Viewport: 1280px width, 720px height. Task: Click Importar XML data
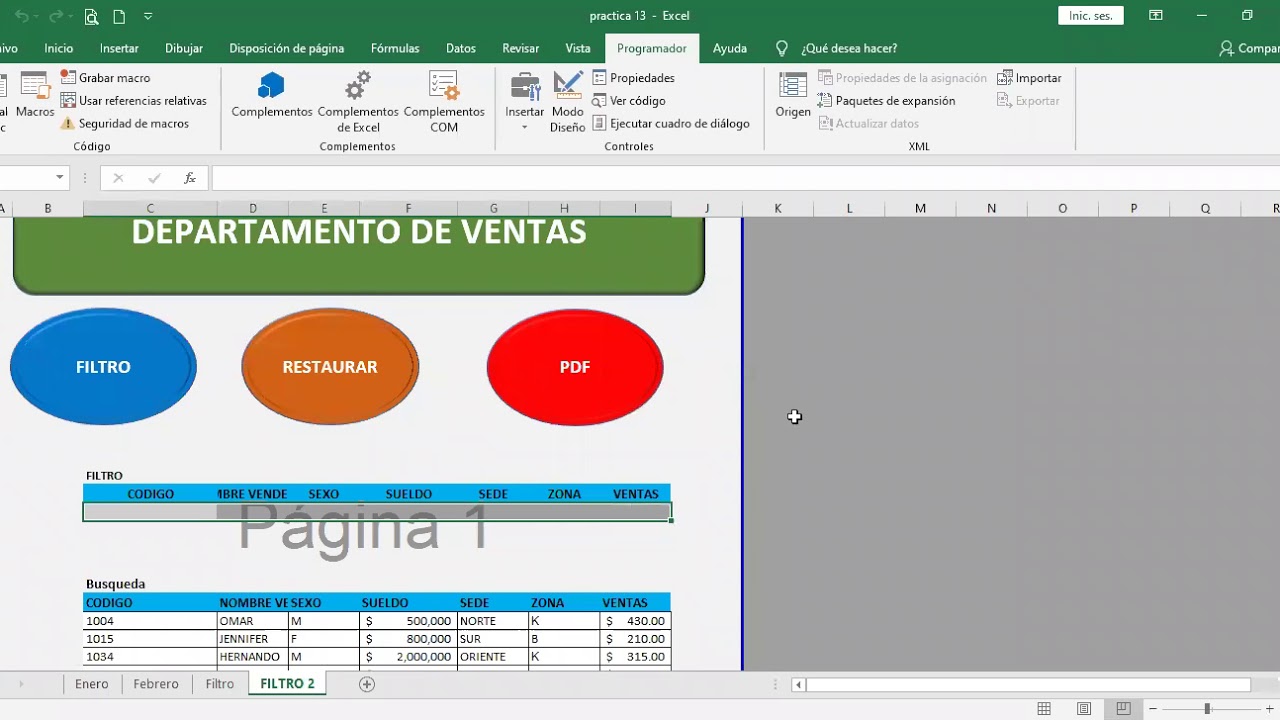[x=1030, y=78]
